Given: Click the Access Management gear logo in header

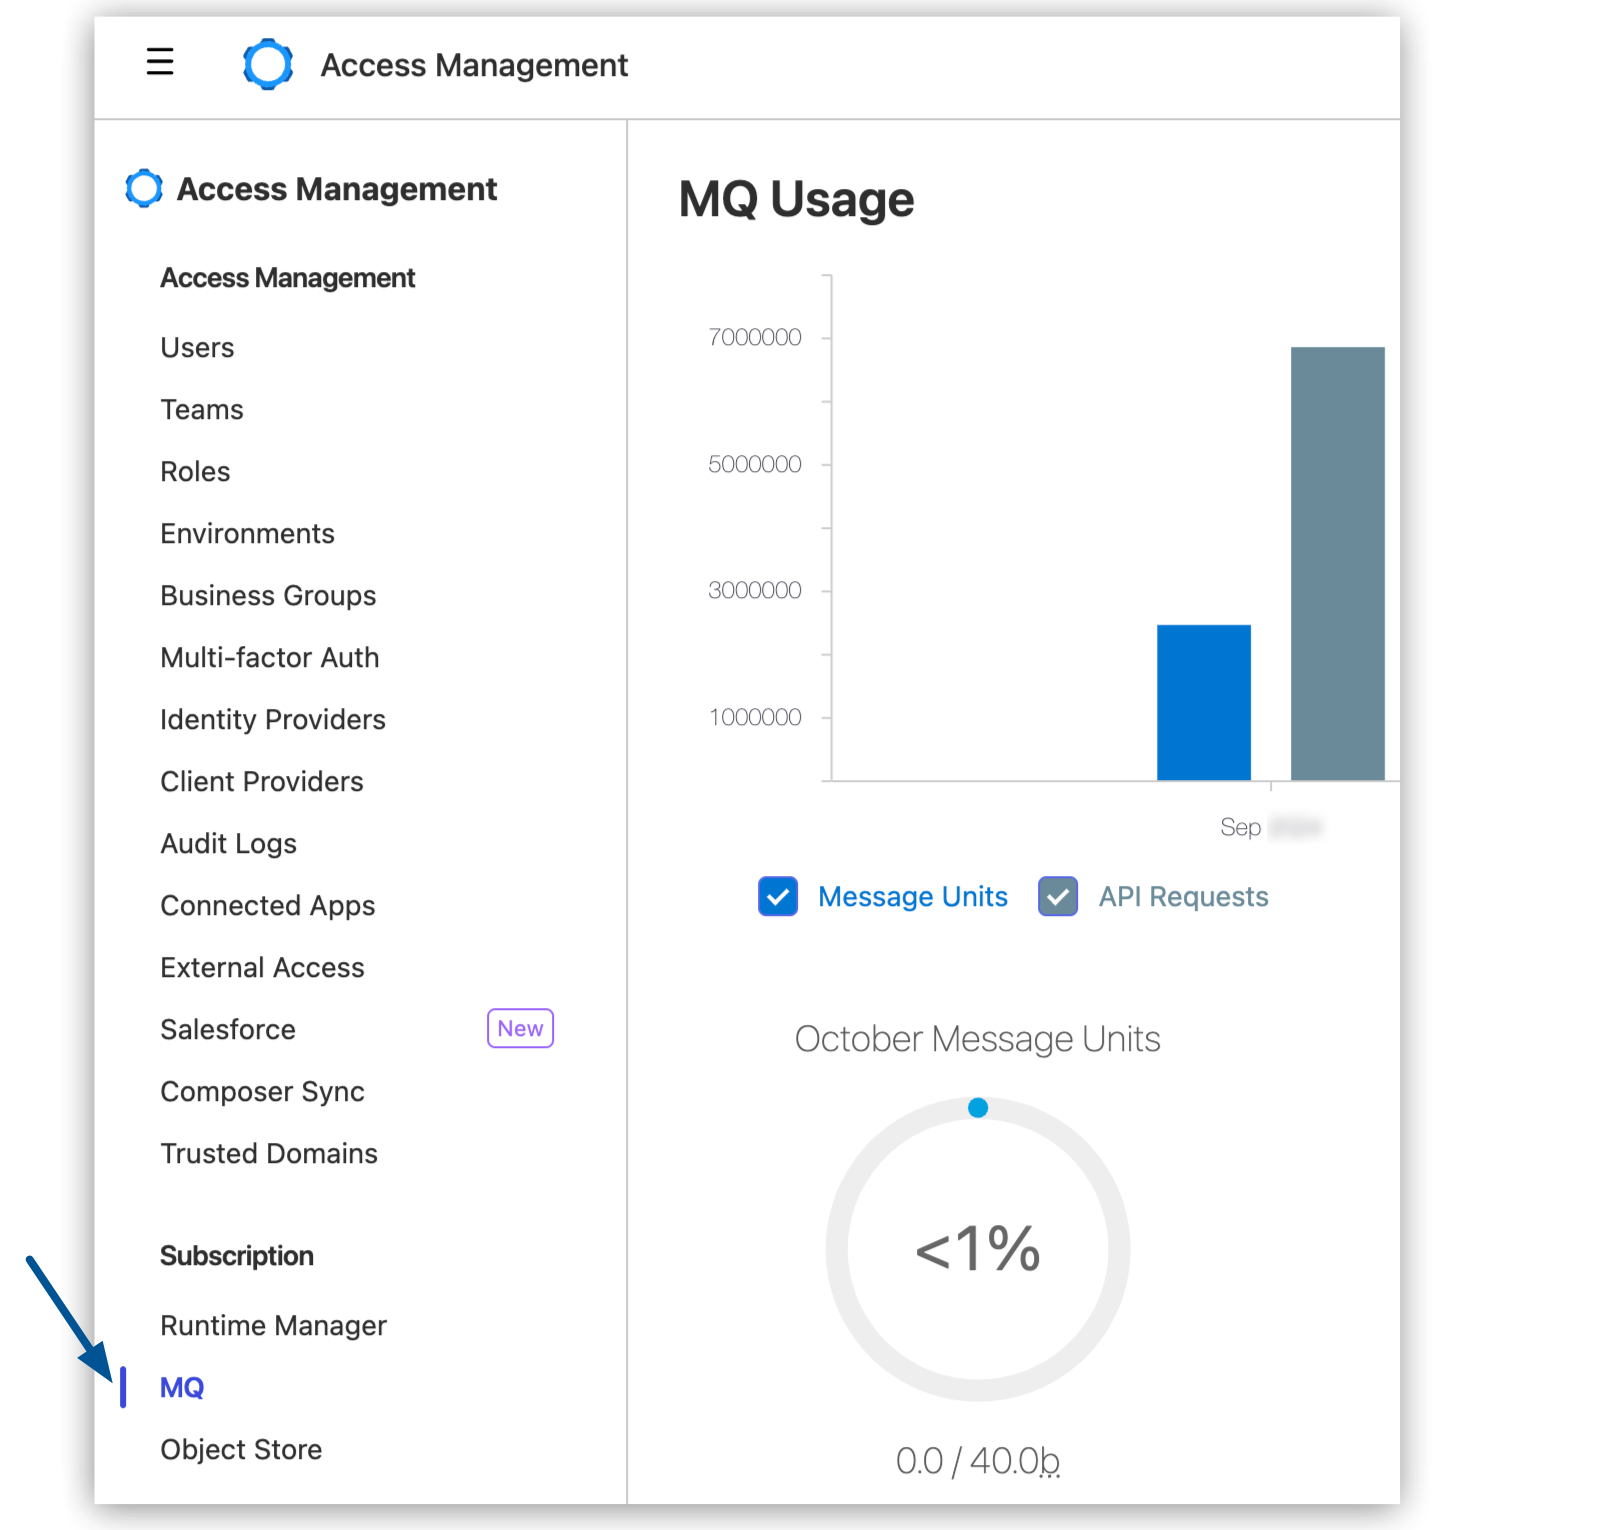Looking at the screenshot, I should (x=267, y=65).
